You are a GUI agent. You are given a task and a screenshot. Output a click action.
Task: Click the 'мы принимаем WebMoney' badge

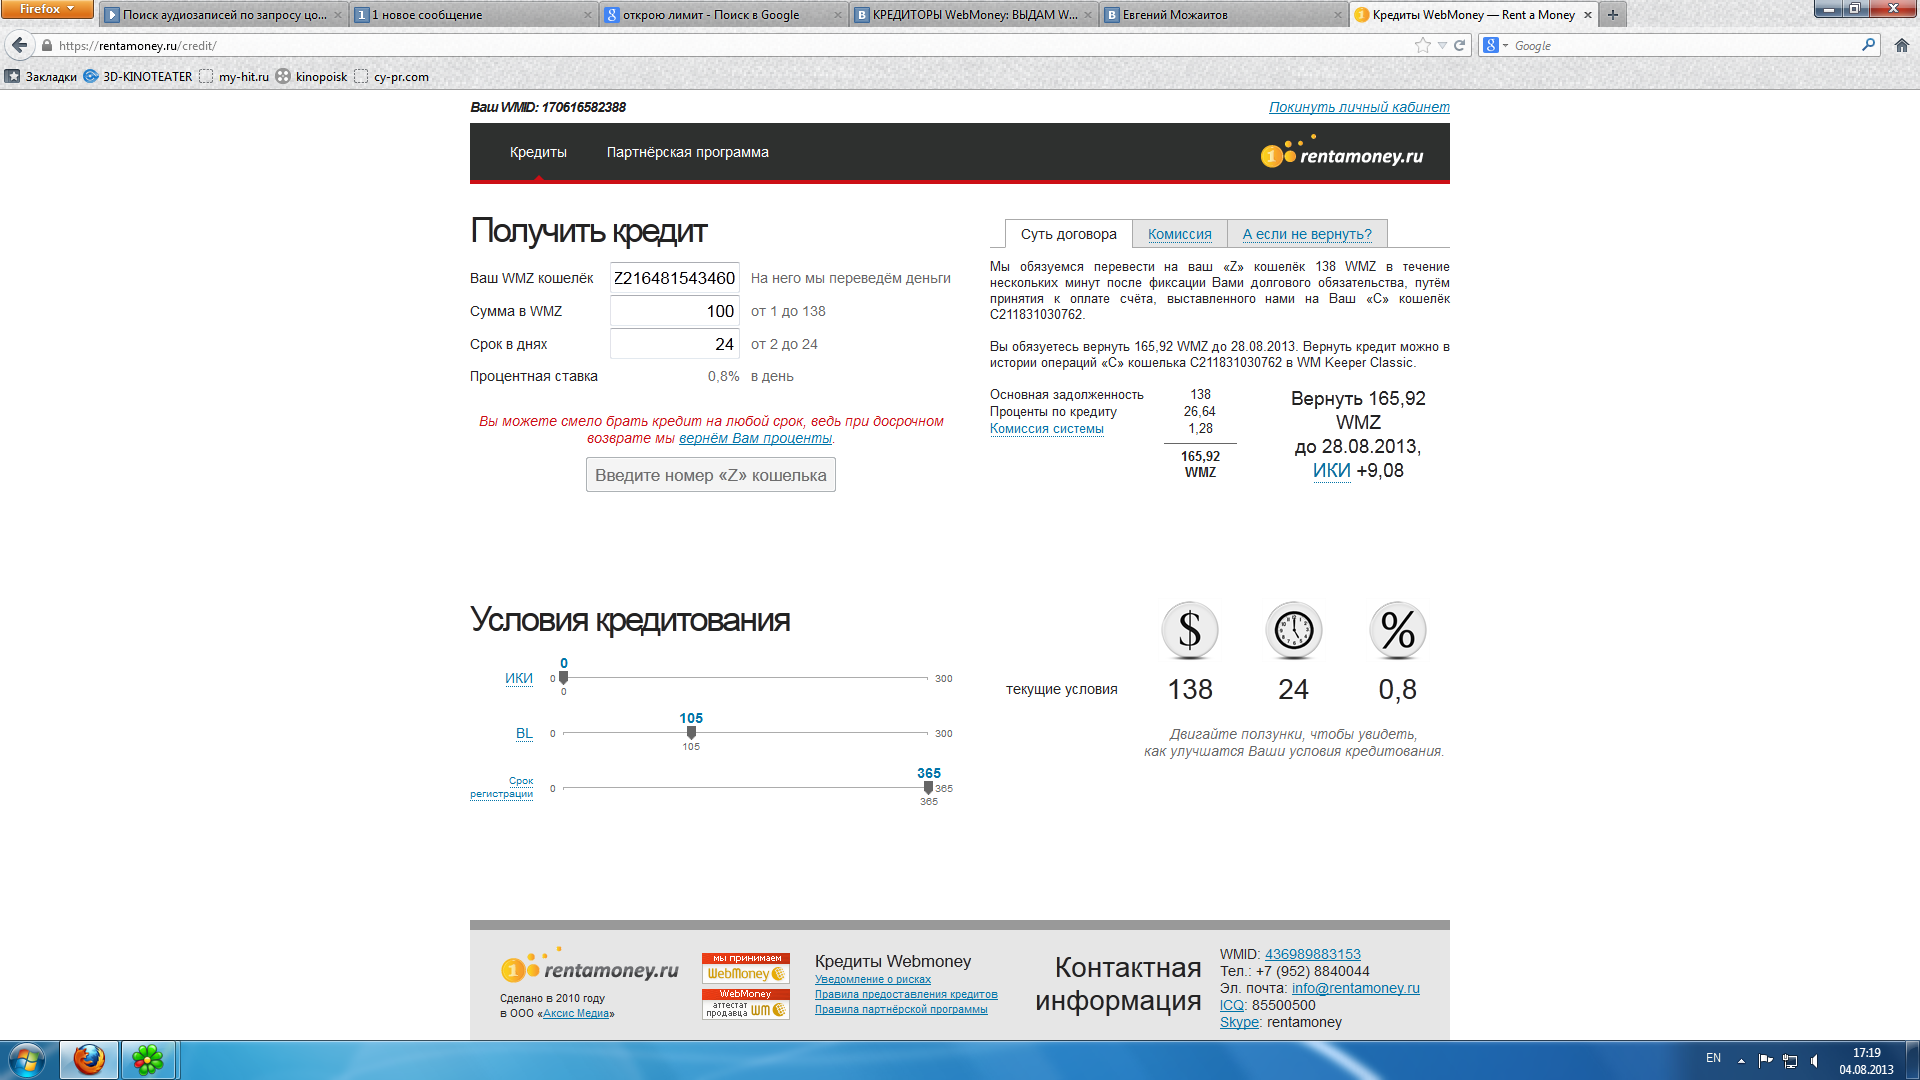point(746,968)
